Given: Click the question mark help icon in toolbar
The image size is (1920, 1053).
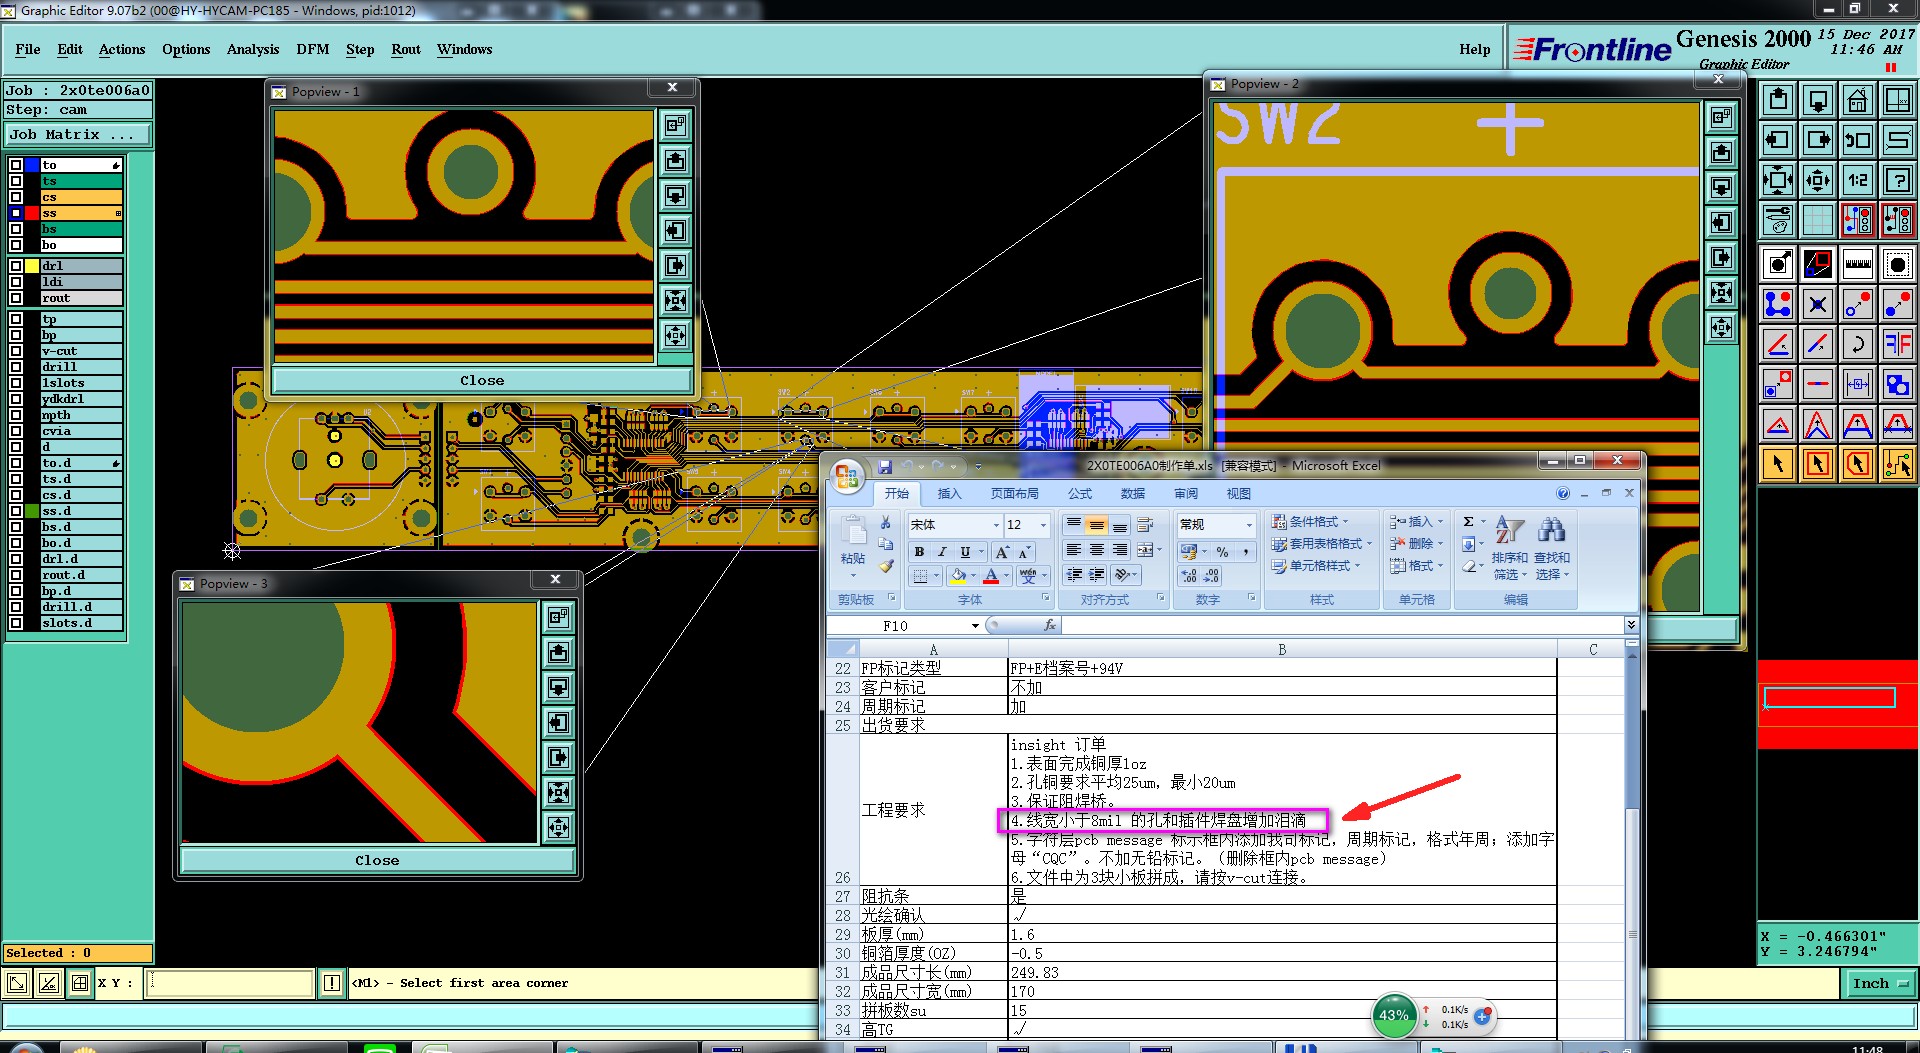Looking at the screenshot, I should point(1897,180).
